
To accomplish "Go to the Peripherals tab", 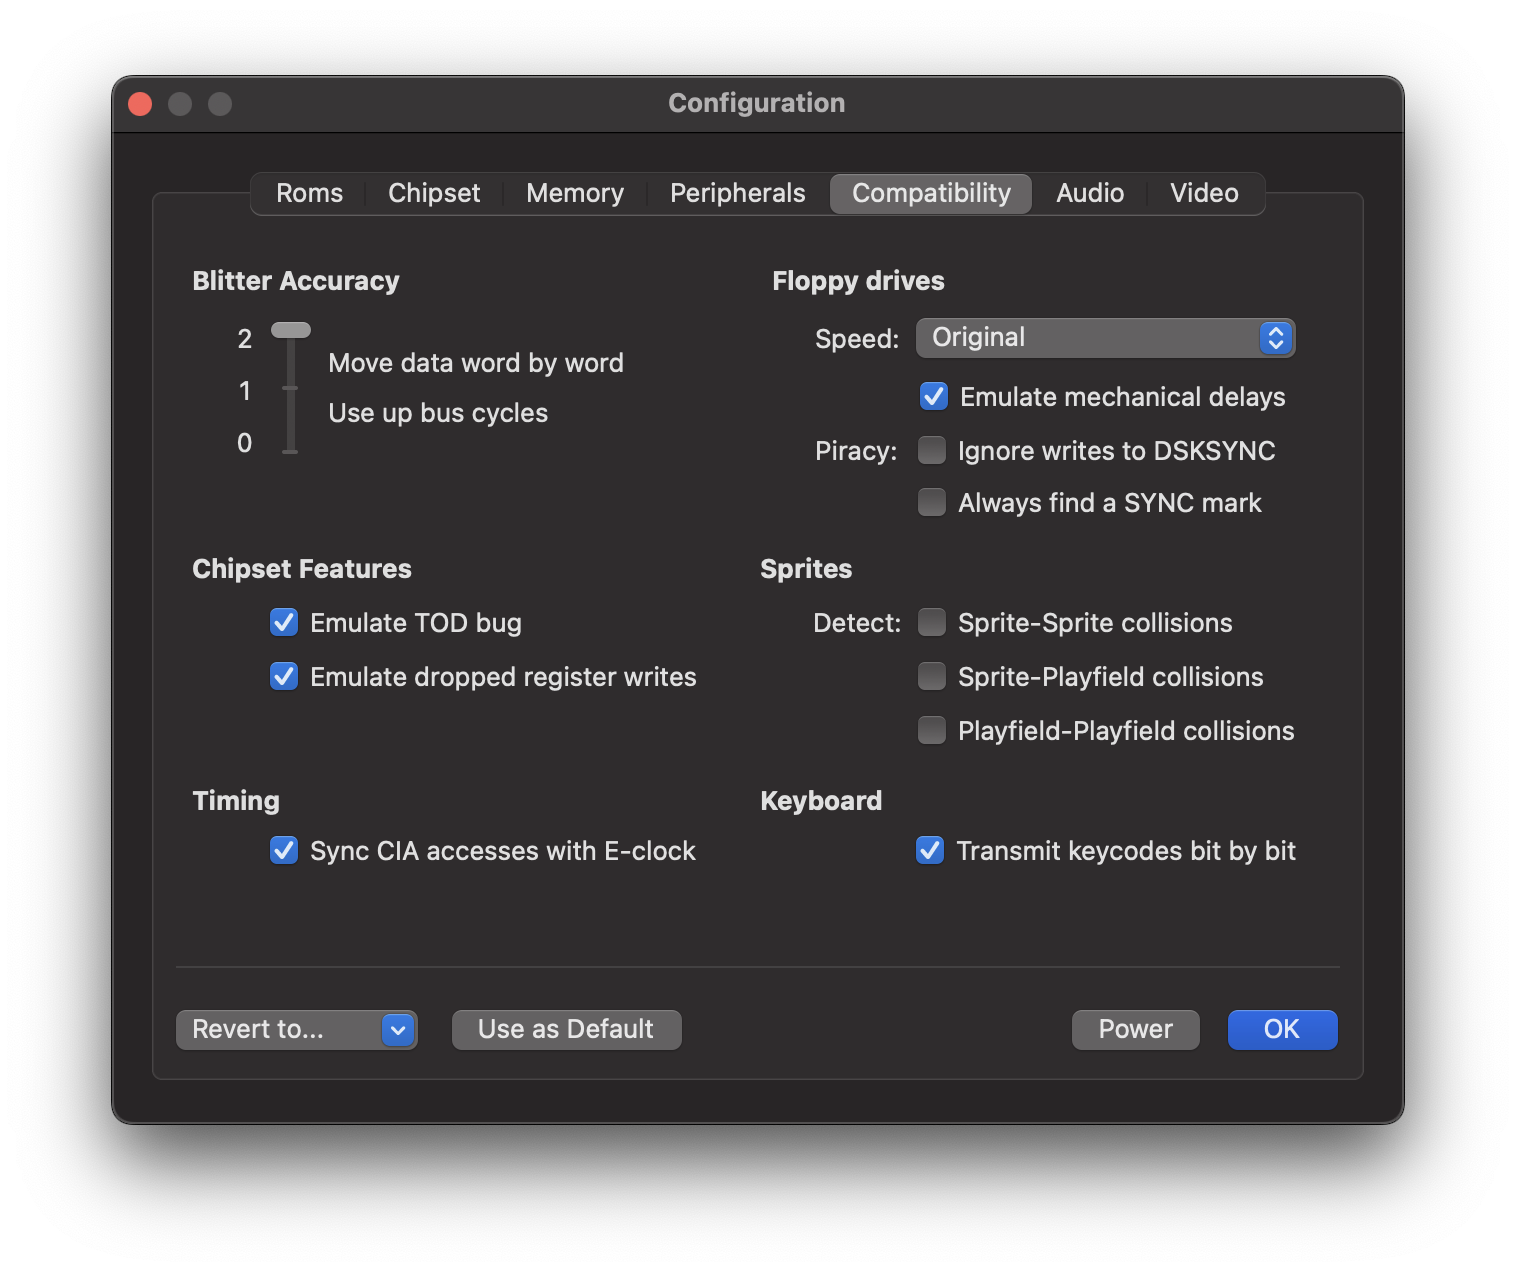I will (737, 193).
